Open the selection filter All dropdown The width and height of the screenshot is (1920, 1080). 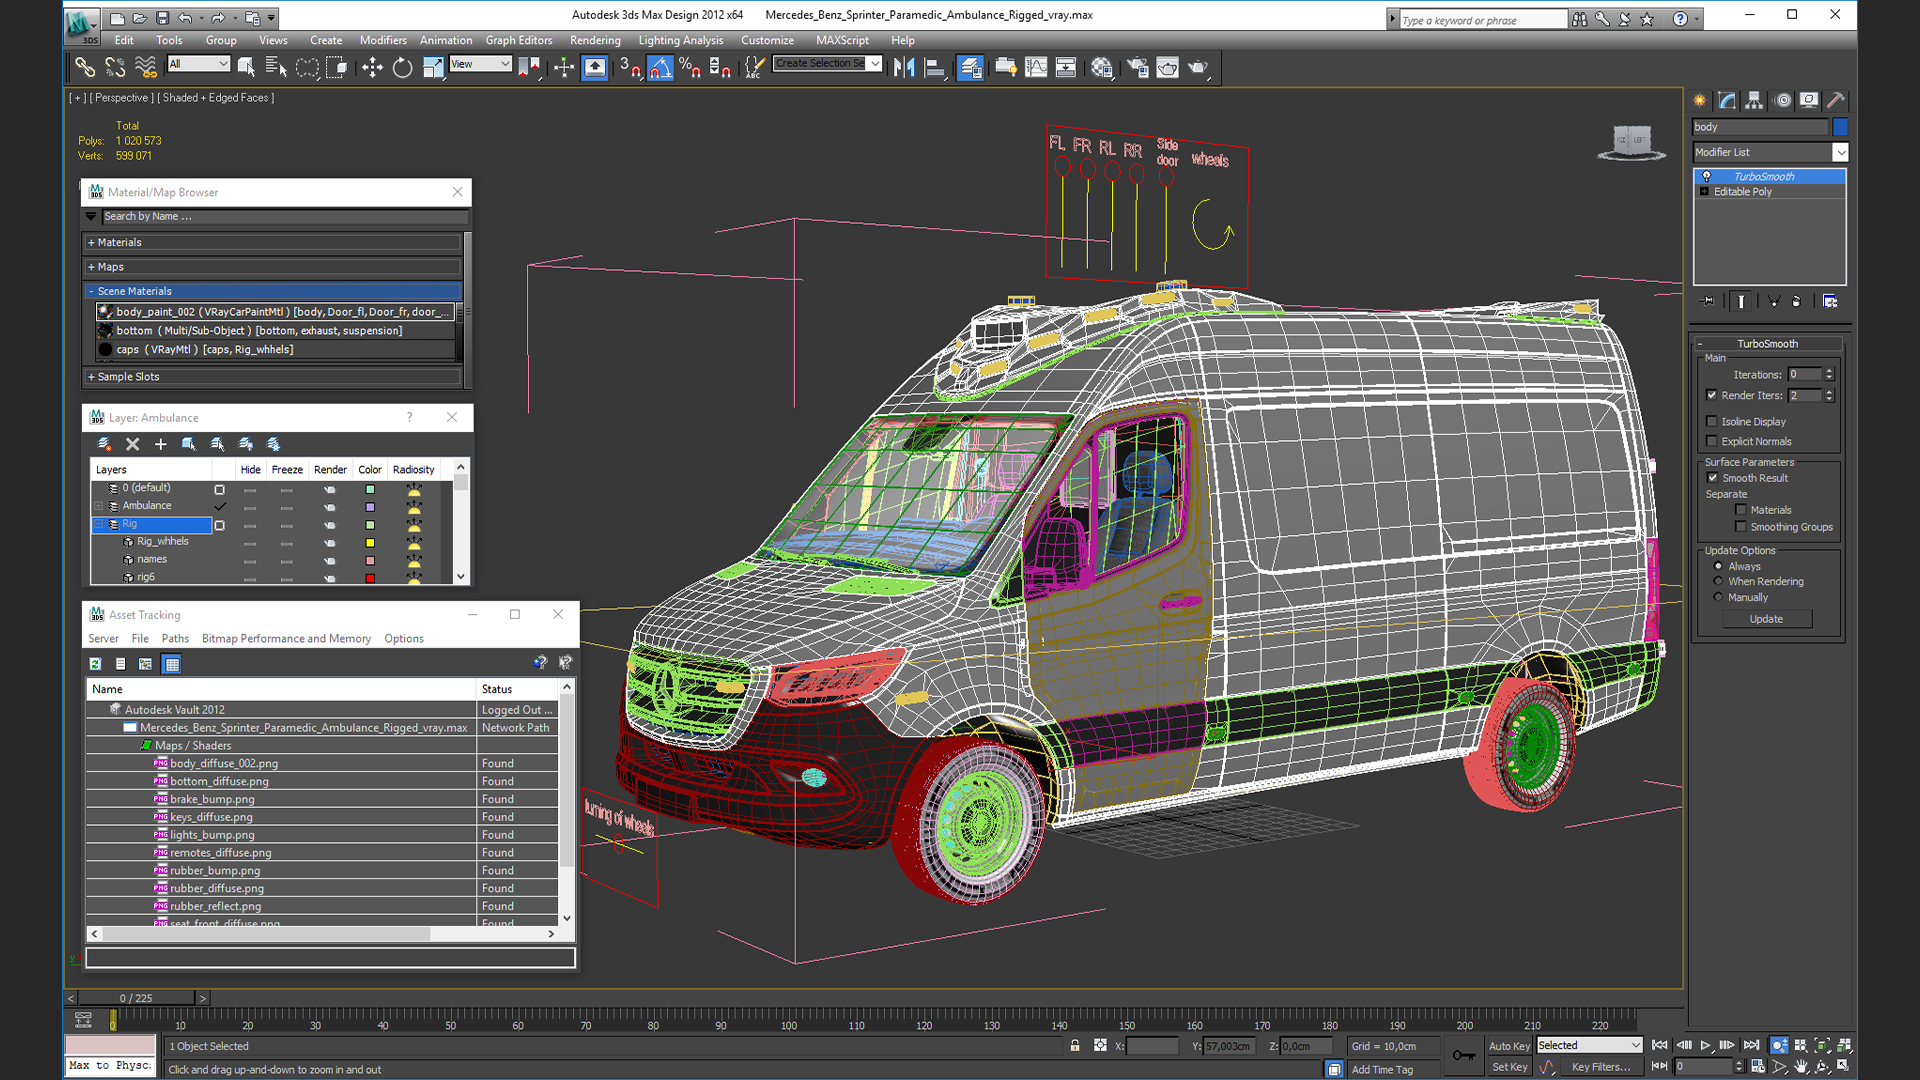point(199,64)
